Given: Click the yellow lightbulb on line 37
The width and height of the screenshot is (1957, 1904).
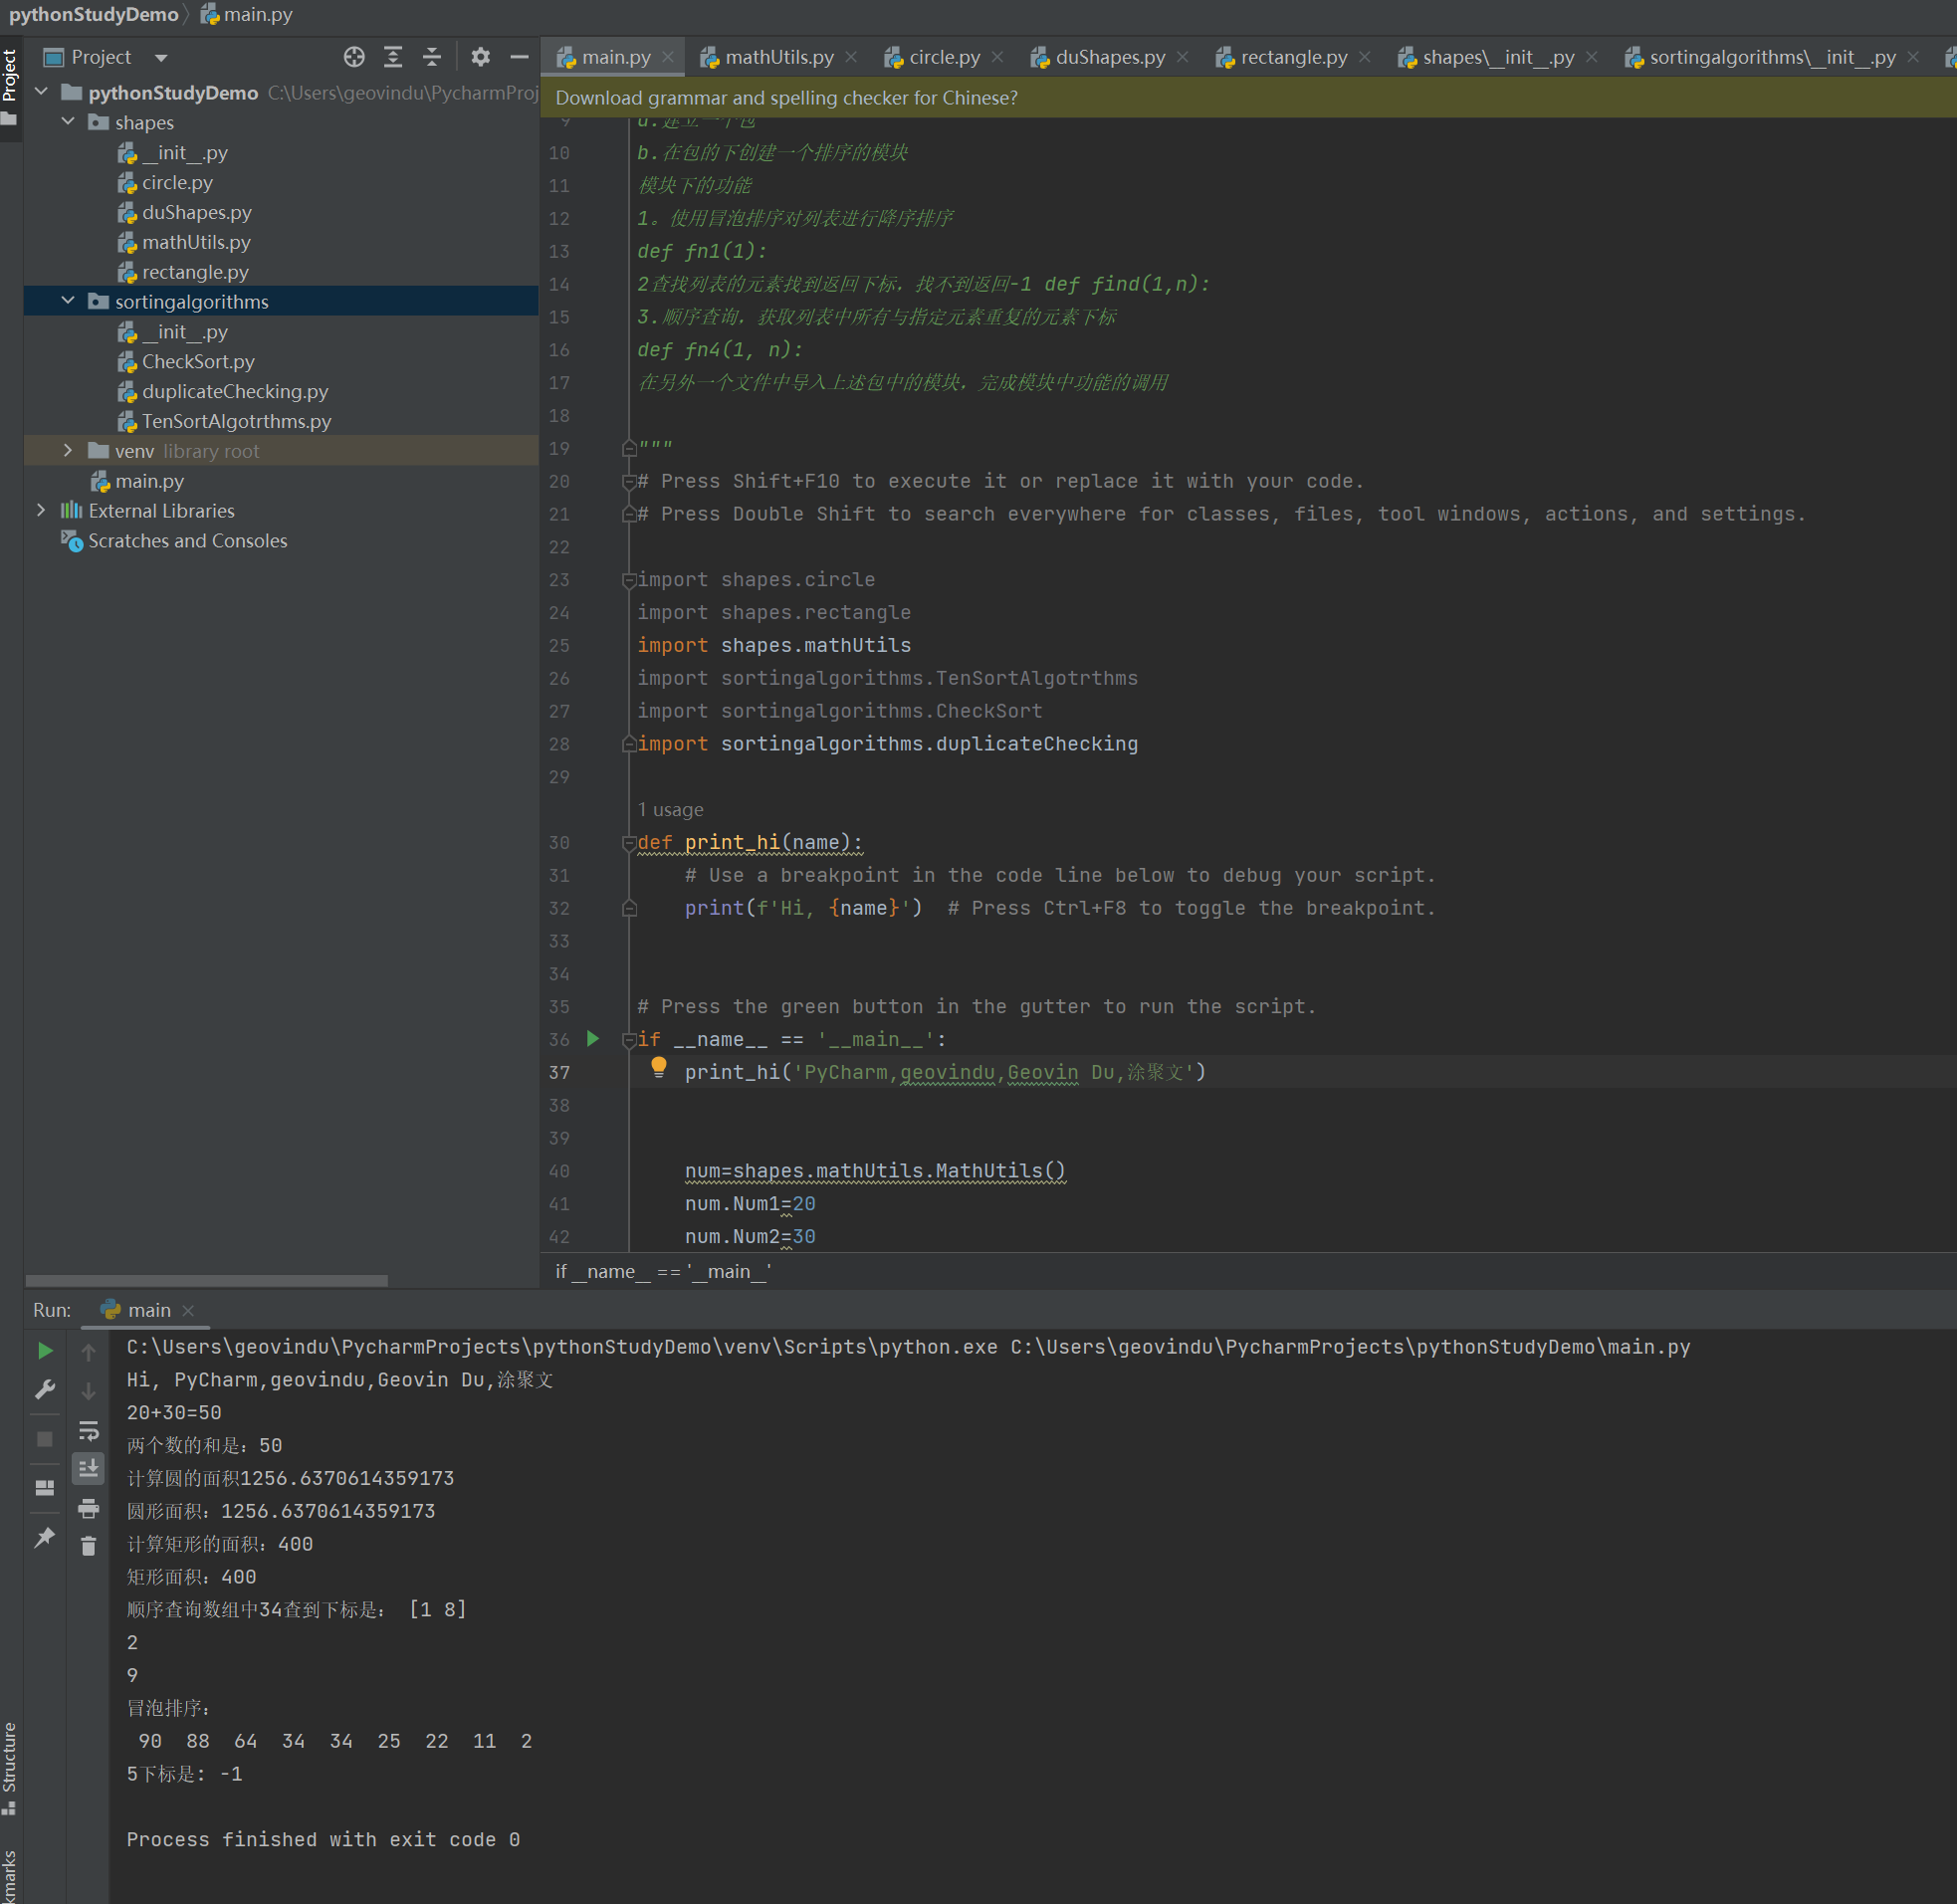Looking at the screenshot, I should pos(658,1066).
